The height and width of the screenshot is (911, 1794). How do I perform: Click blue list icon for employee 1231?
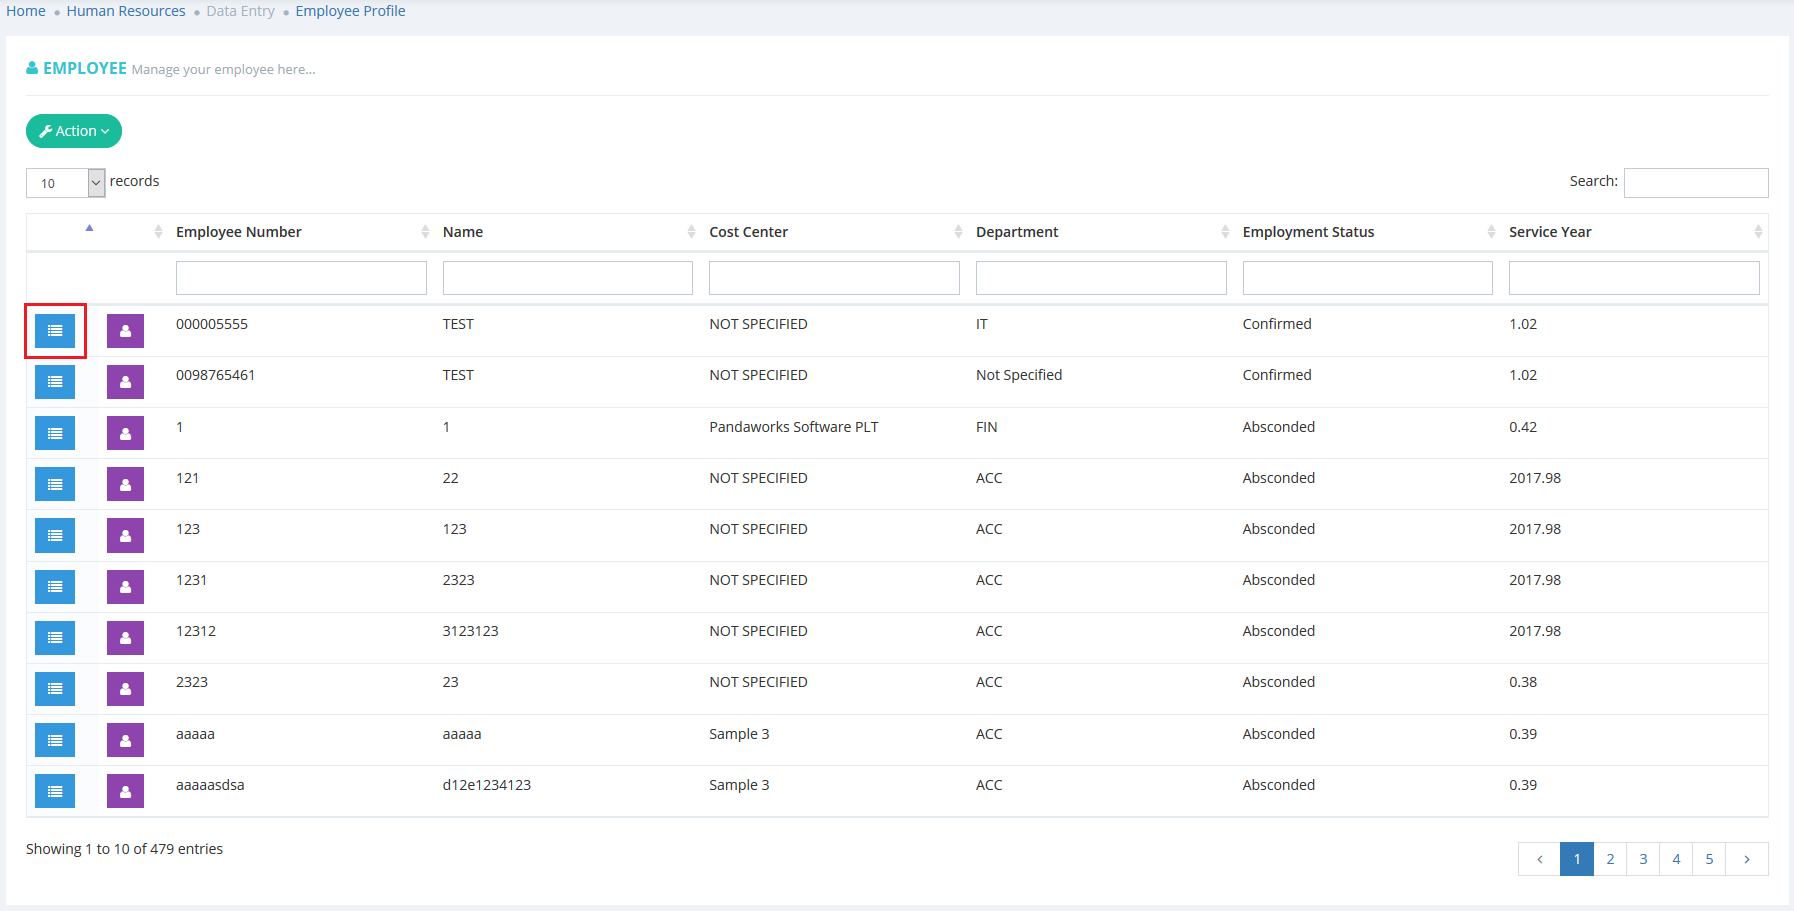(55, 587)
